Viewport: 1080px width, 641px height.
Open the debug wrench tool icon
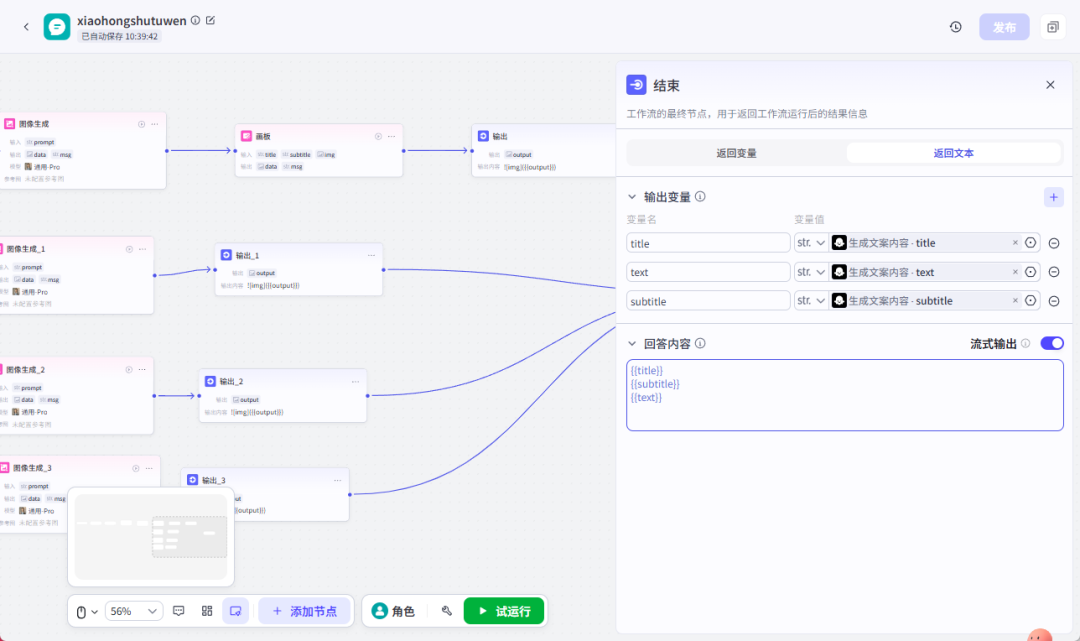pyautogui.click(x=447, y=611)
